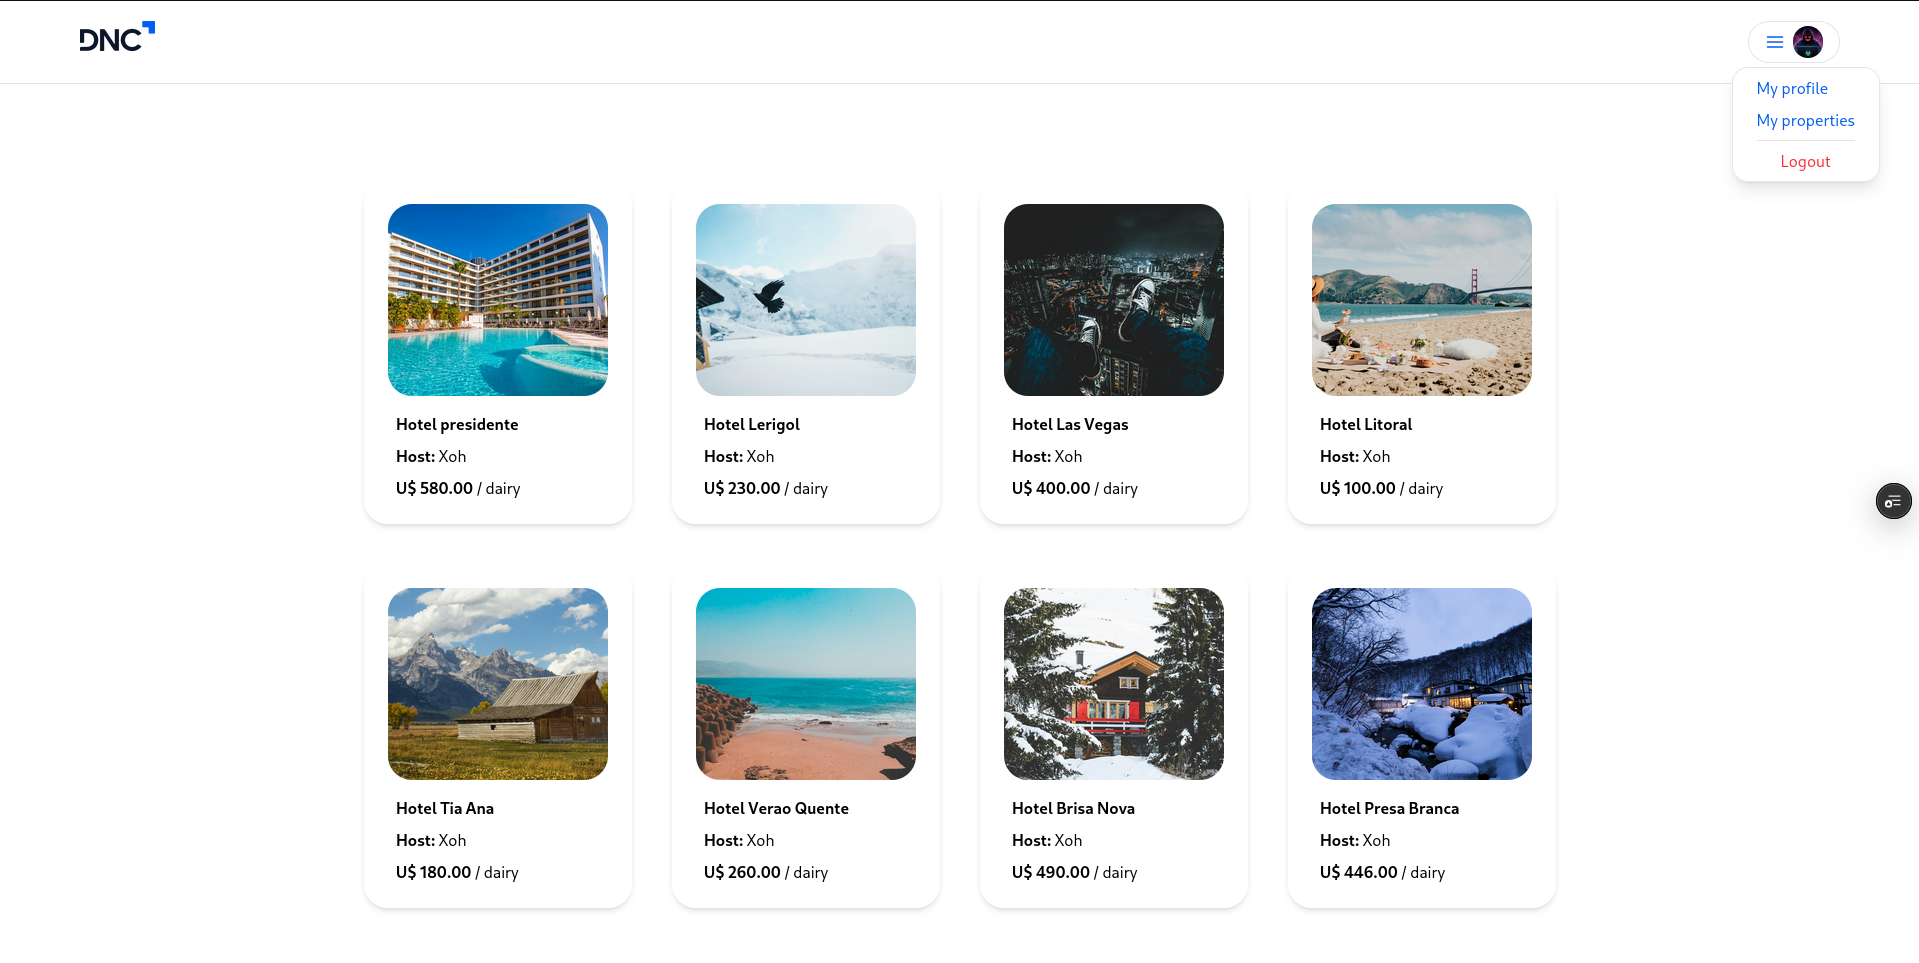The height and width of the screenshot is (963, 1919).
Task: Select My profile from the menu
Action: [1791, 89]
